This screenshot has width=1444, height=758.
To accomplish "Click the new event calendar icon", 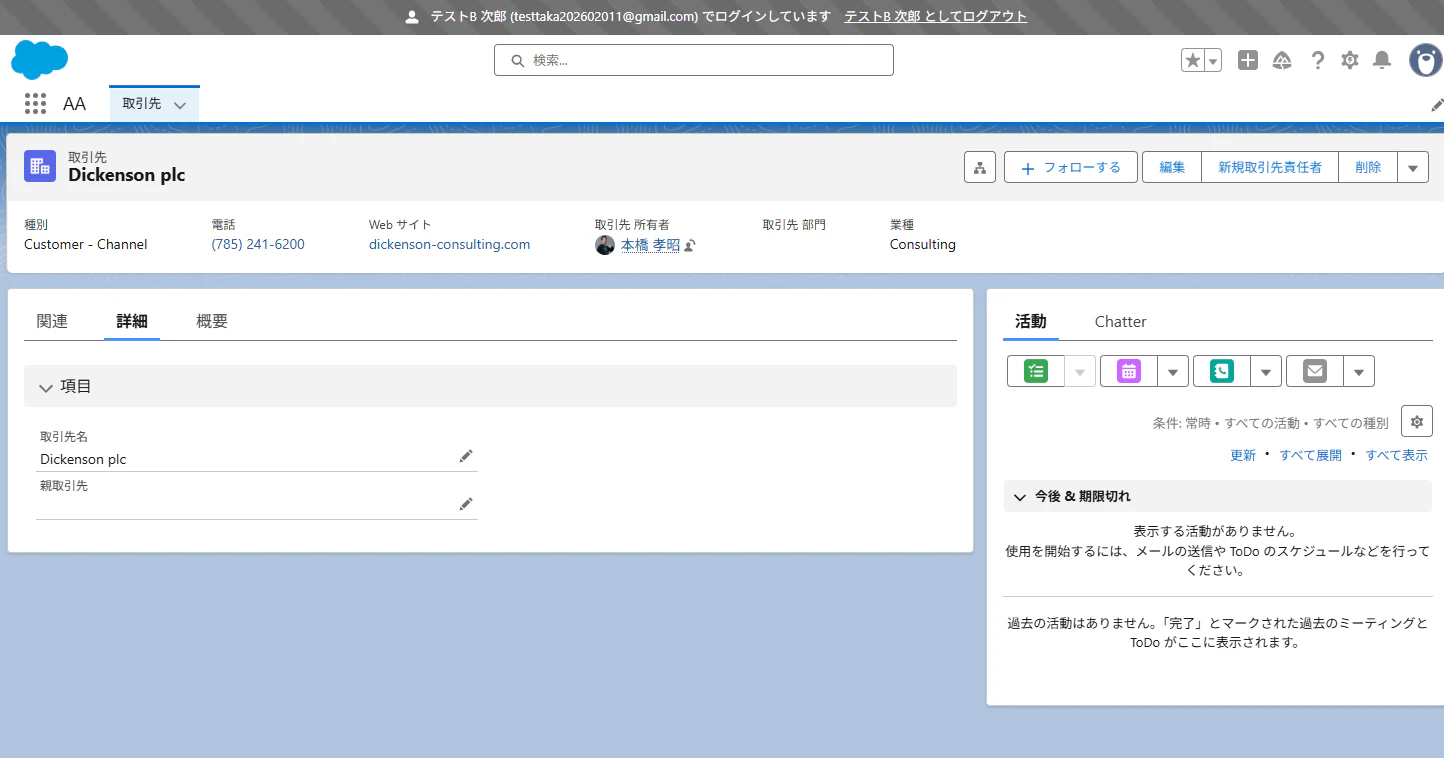I will 1129,371.
